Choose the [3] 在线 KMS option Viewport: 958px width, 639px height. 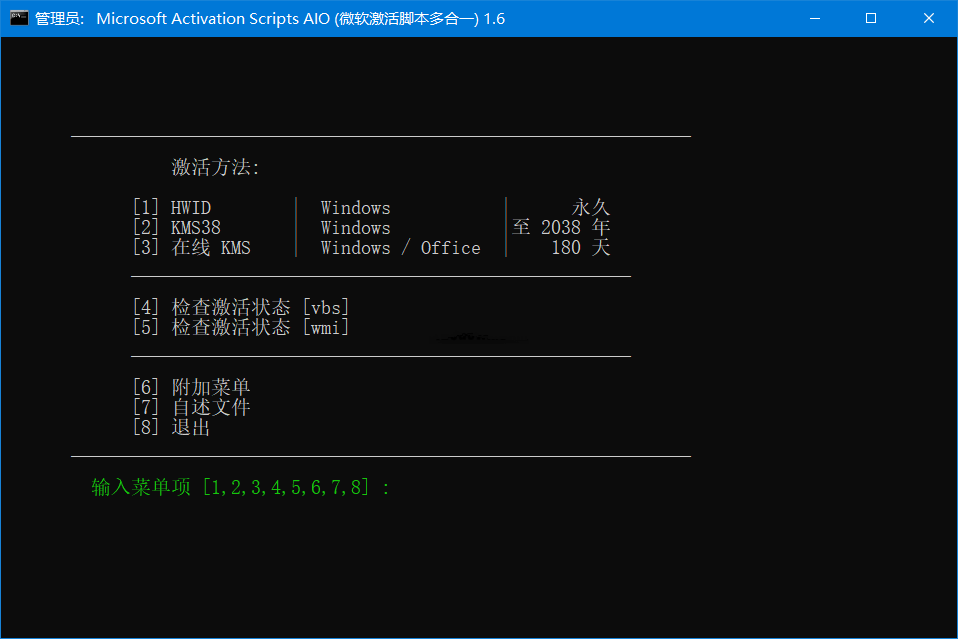pos(192,248)
